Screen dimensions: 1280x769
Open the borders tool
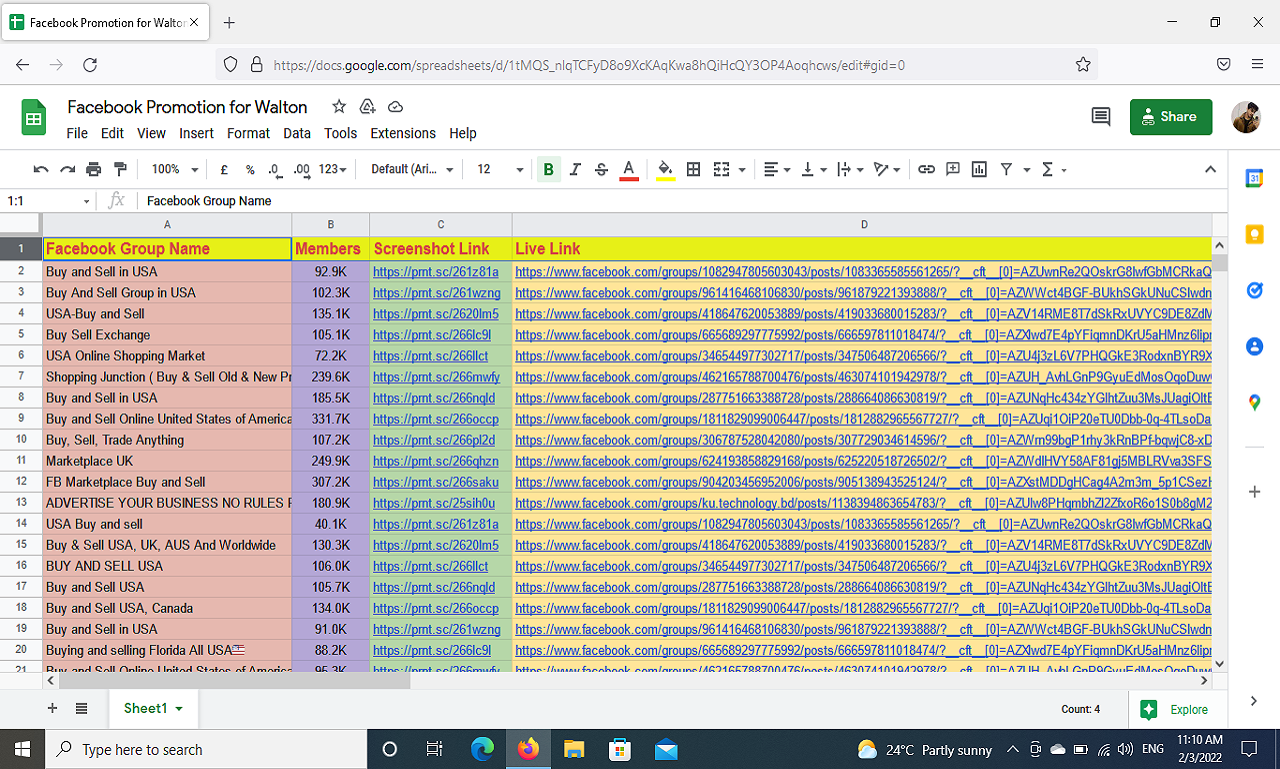pos(693,170)
